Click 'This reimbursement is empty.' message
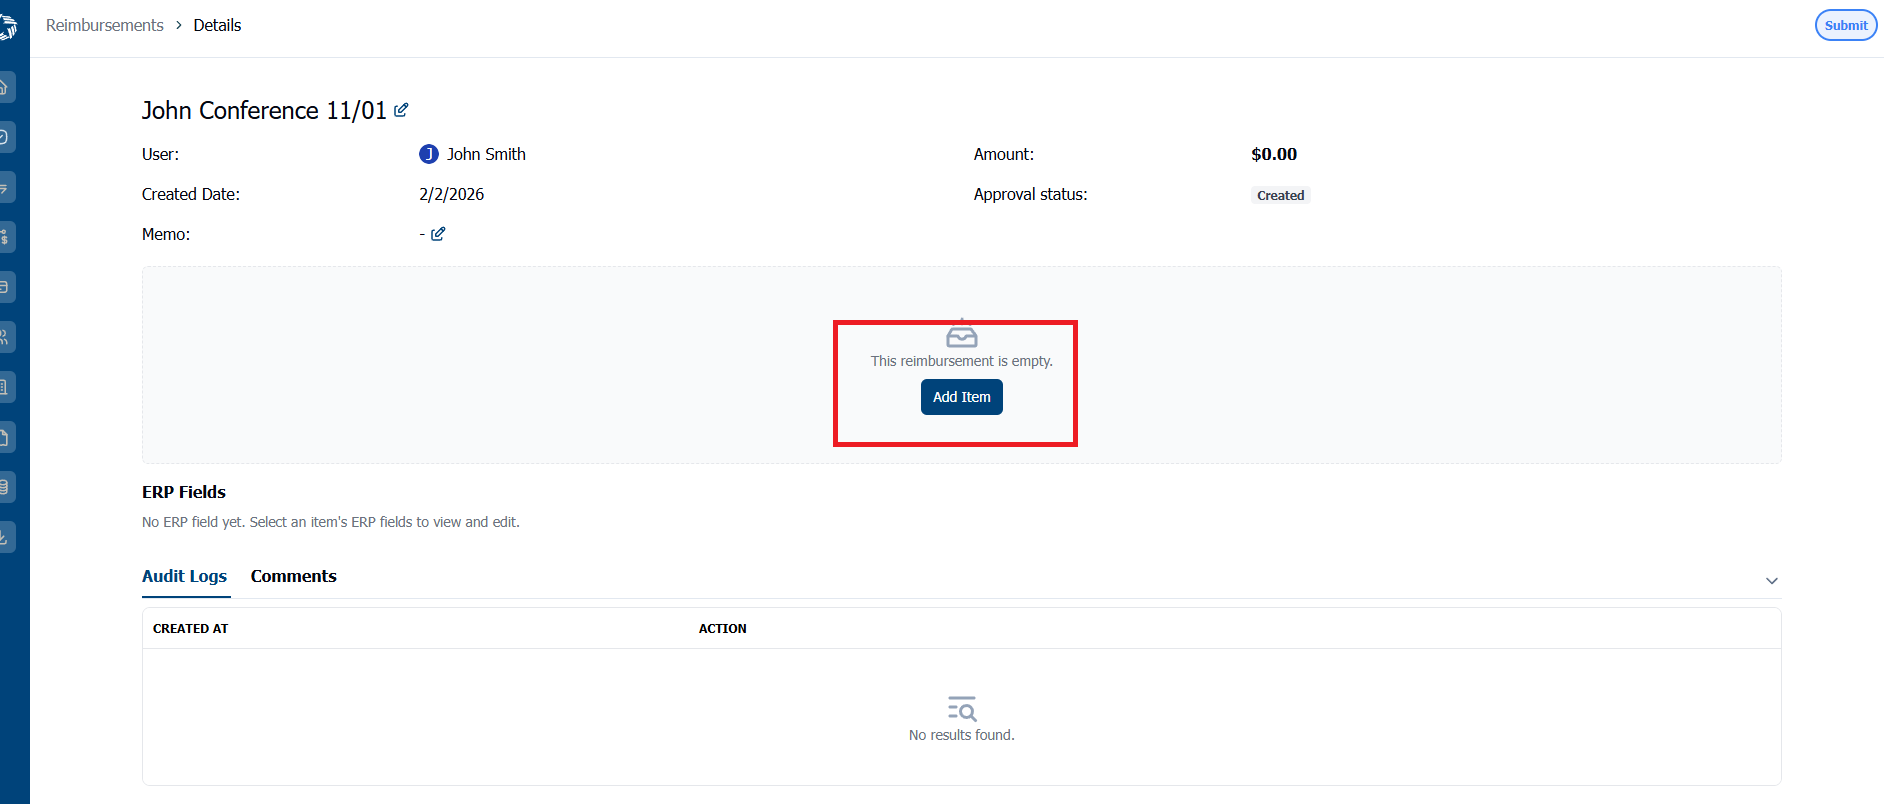This screenshot has width=1884, height=804. 962,361
